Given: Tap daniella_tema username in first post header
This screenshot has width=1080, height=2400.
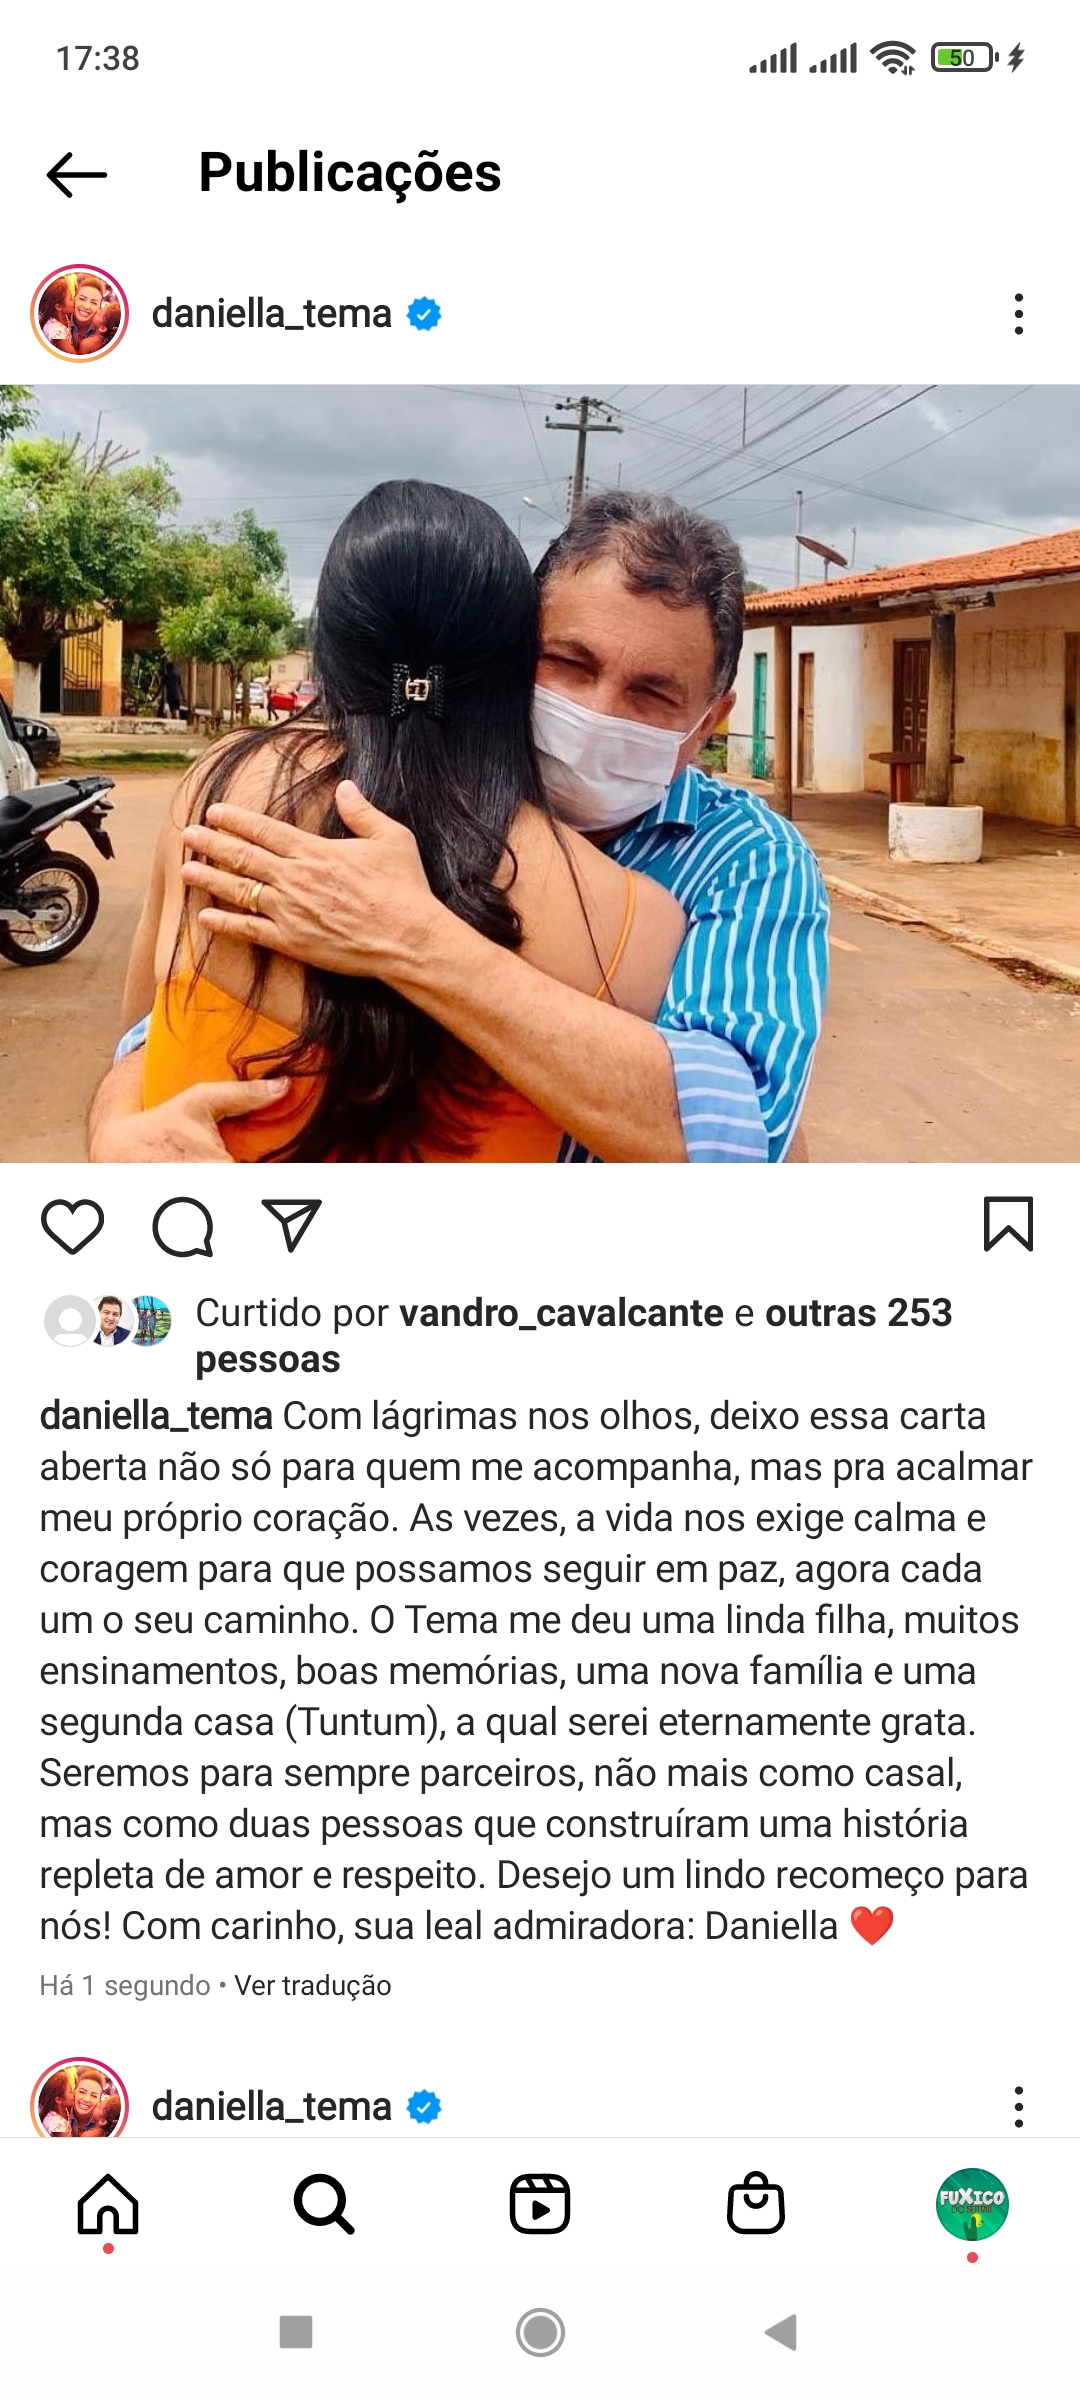Looking at the screenshot, I should click(271, 314).
